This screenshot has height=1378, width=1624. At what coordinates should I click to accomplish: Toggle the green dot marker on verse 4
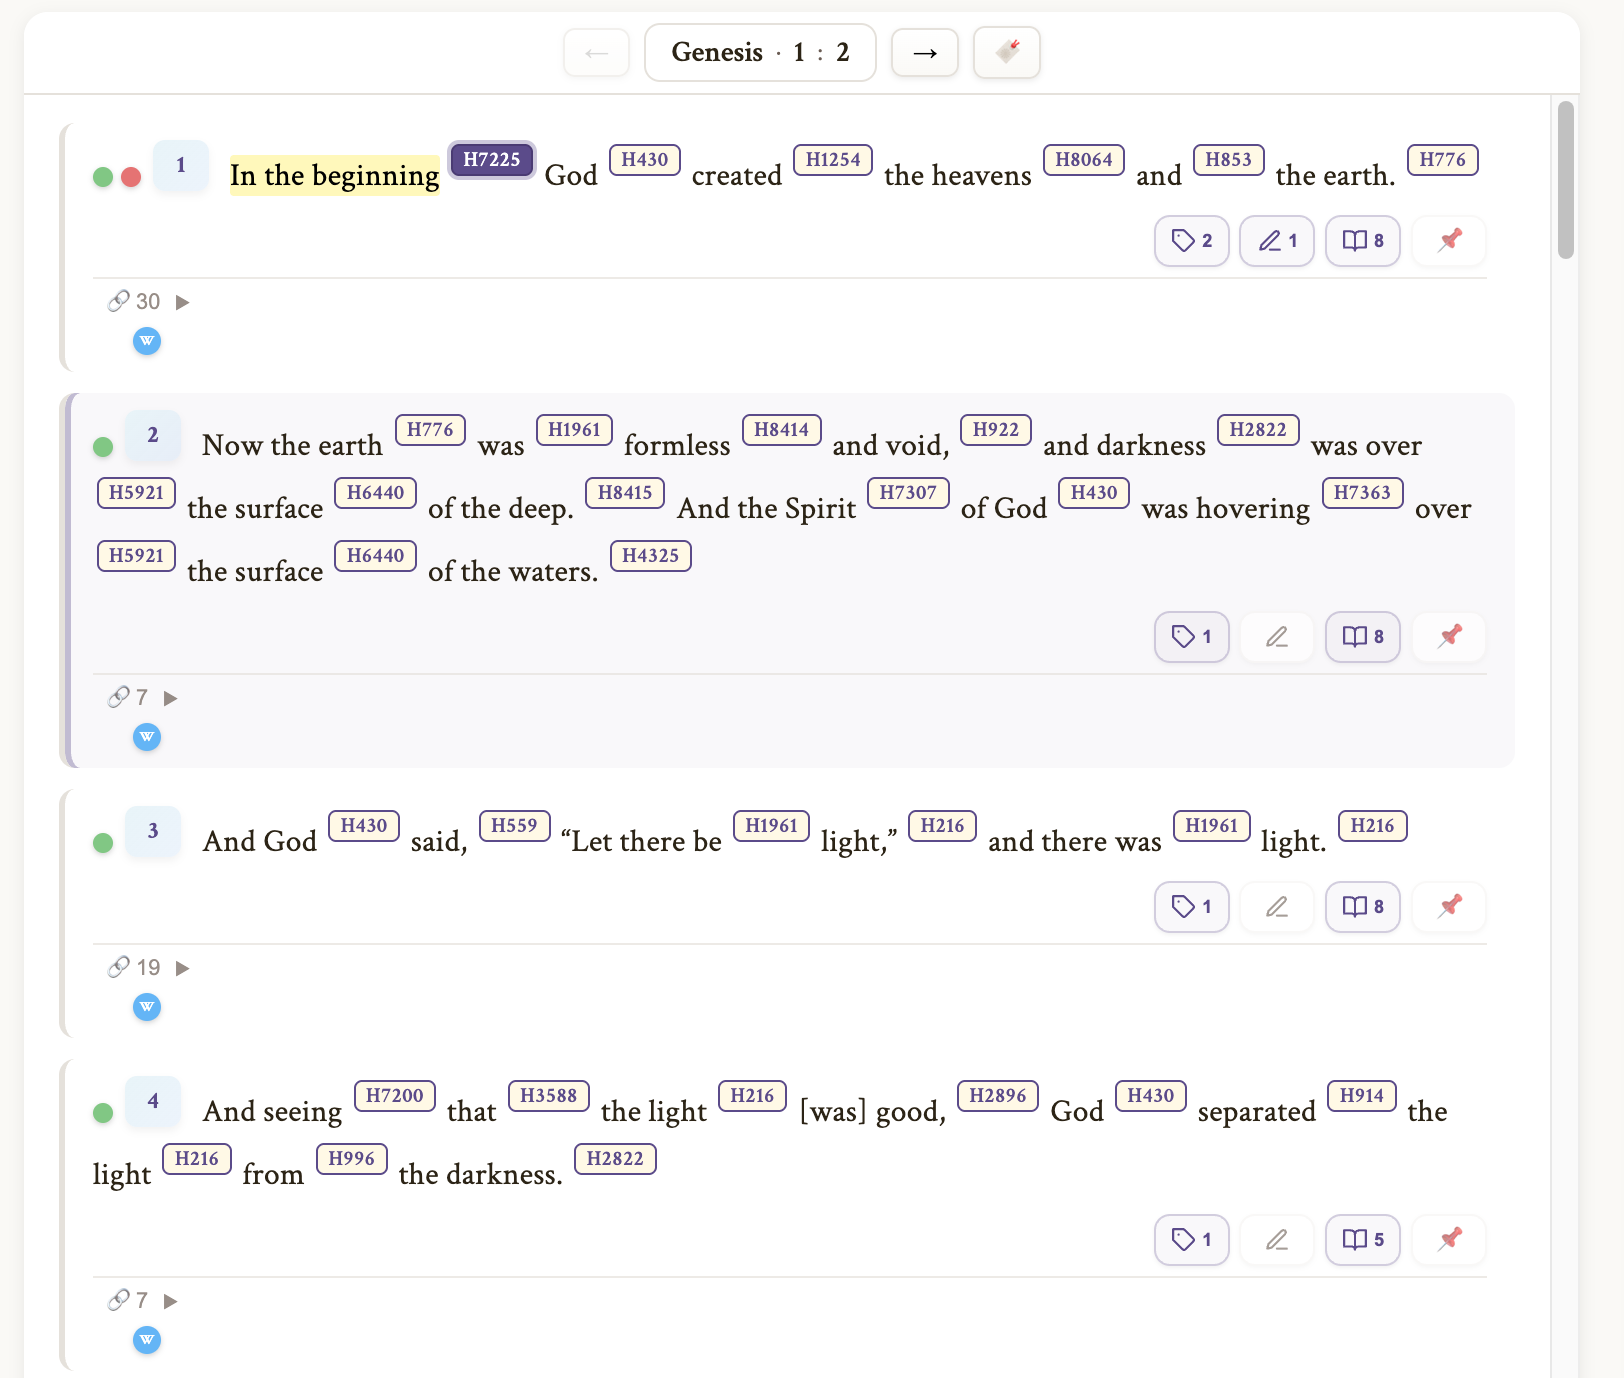103,1113
